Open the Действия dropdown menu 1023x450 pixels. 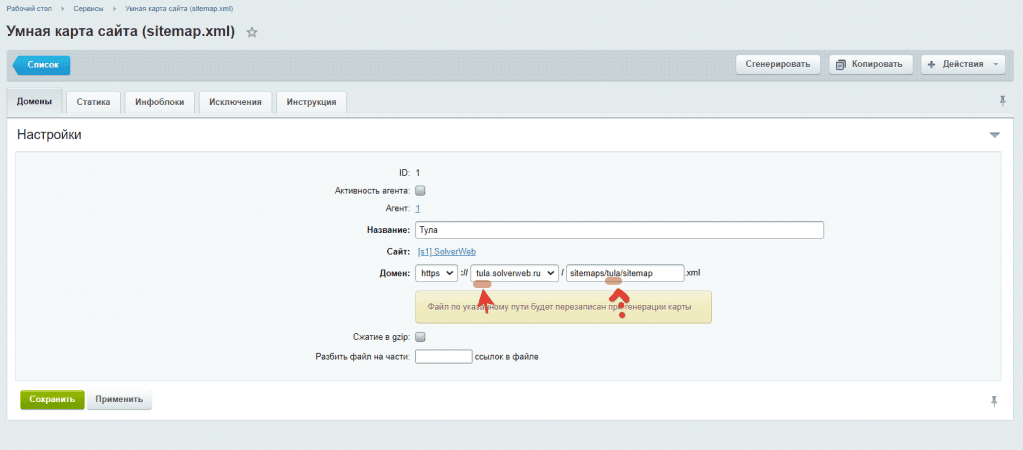(963, 64)
